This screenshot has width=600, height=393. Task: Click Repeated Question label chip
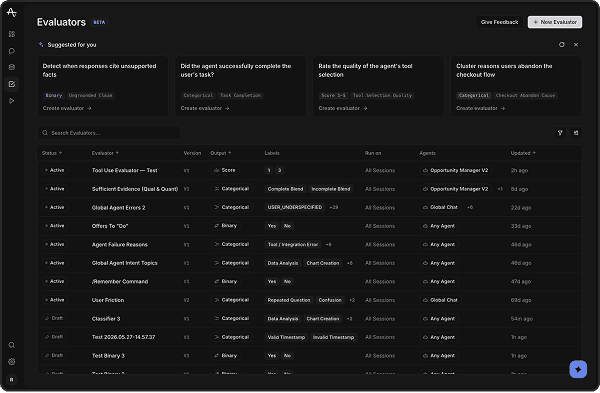click(x=289, y=300)
